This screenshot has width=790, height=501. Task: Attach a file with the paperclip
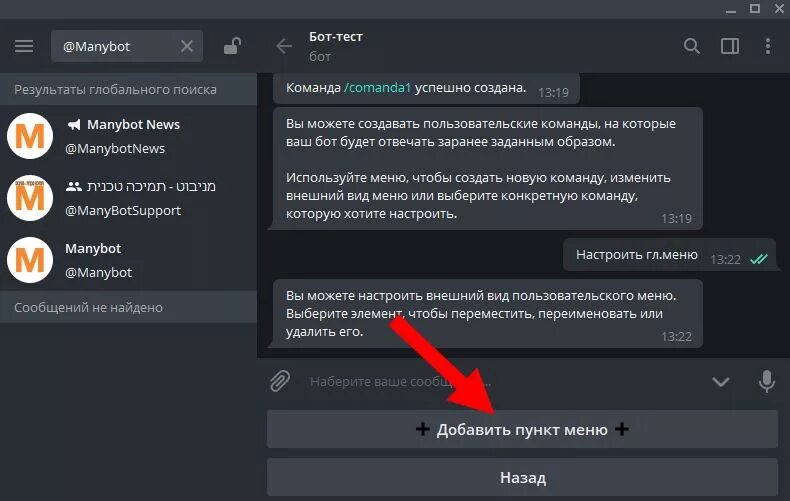point(280,381)
